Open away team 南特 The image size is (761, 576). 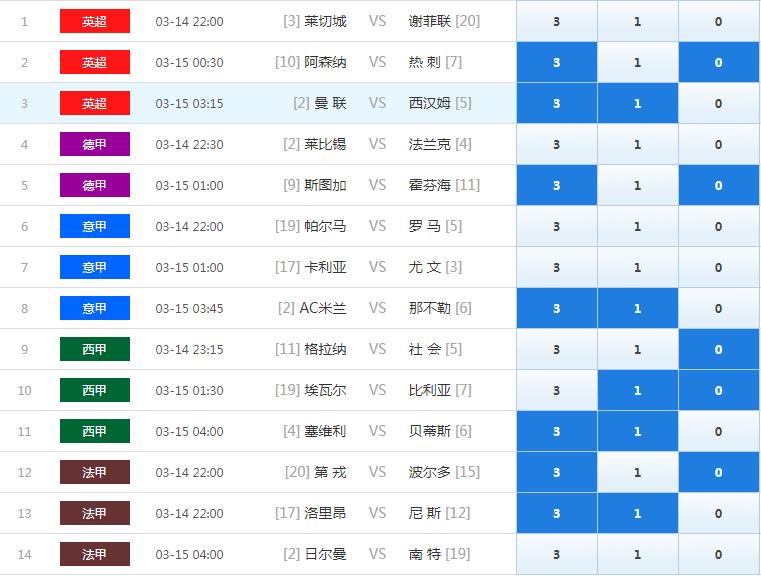point(425,554)
